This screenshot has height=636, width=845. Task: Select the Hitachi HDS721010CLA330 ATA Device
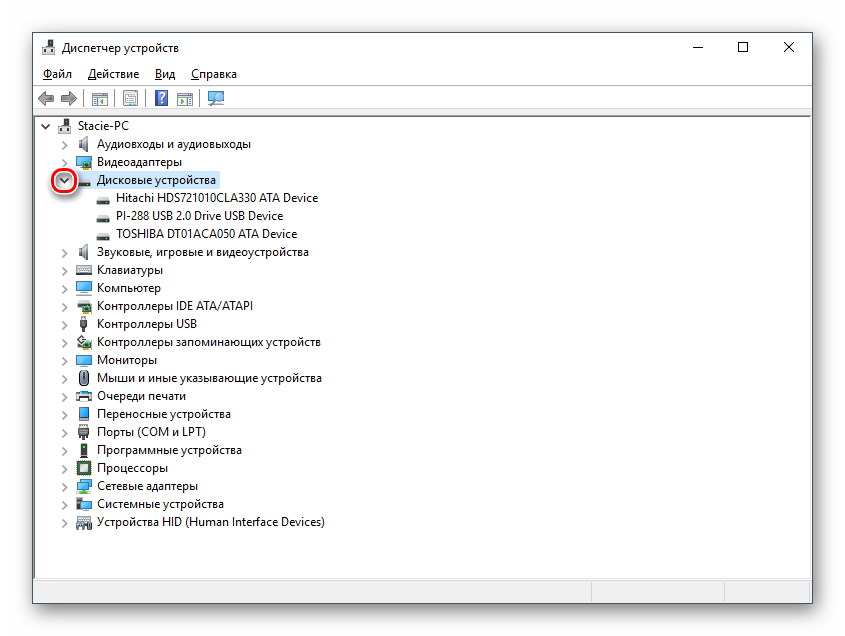point(216,198)
